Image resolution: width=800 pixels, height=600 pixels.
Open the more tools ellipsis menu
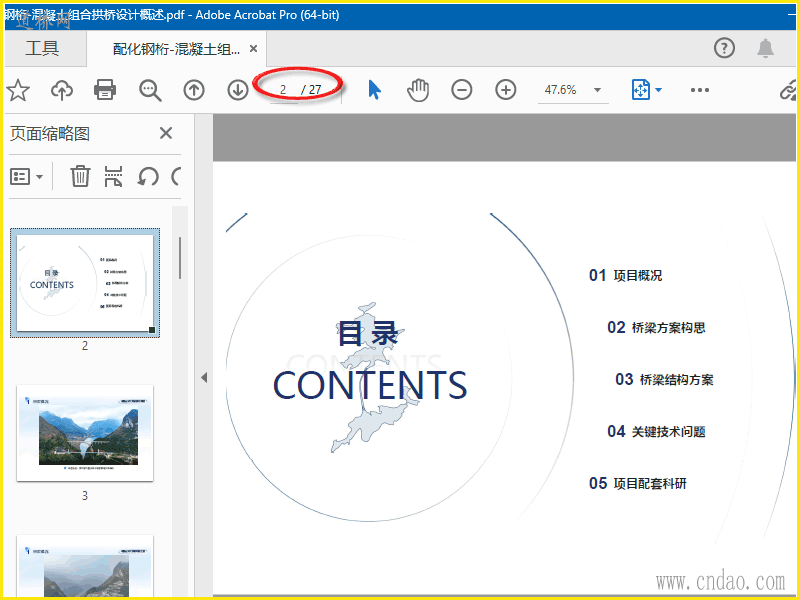click(699, 90)
